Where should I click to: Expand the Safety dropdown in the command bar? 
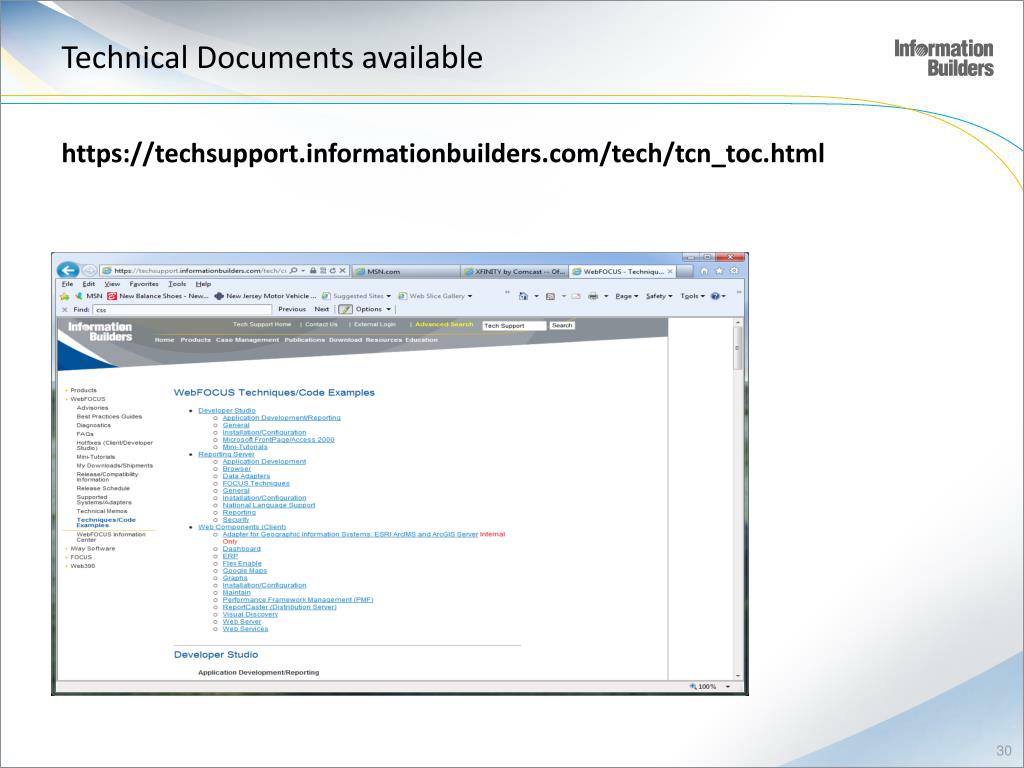(x=659, y=296)
